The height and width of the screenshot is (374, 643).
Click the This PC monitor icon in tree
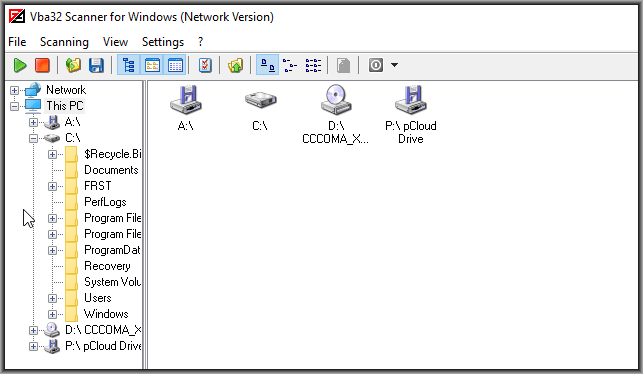tap(33, 106)
